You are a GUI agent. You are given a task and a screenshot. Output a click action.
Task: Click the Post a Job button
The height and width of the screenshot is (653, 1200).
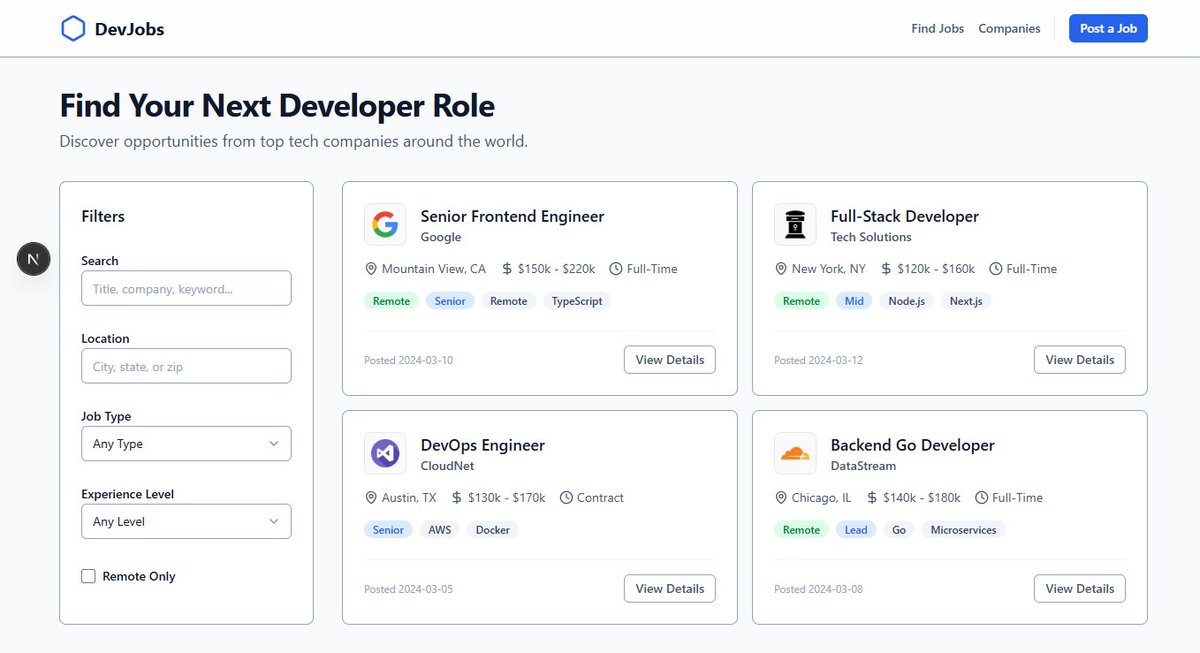(1108, 29)
